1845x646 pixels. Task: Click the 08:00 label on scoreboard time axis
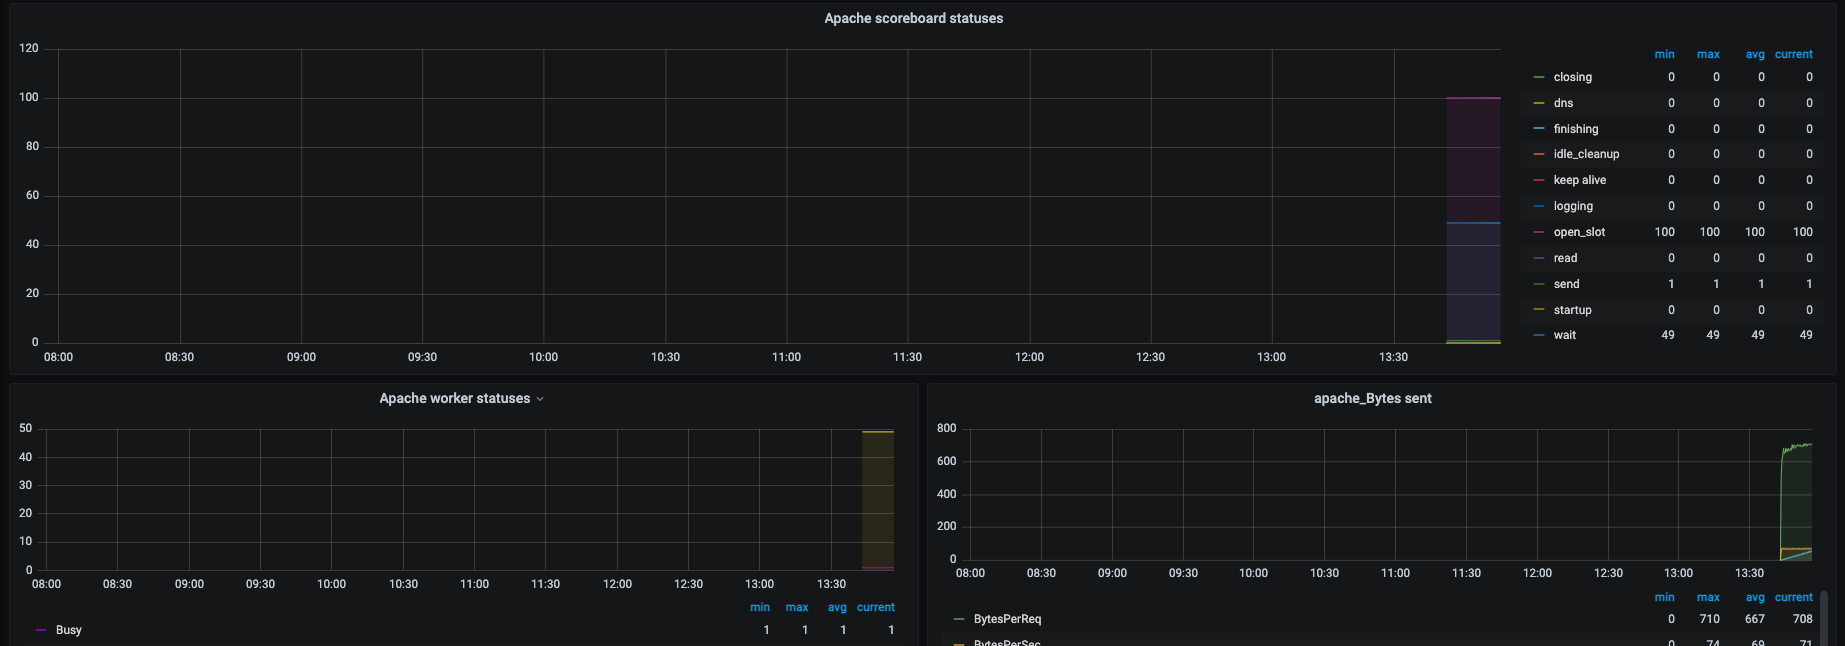(58, 357)
